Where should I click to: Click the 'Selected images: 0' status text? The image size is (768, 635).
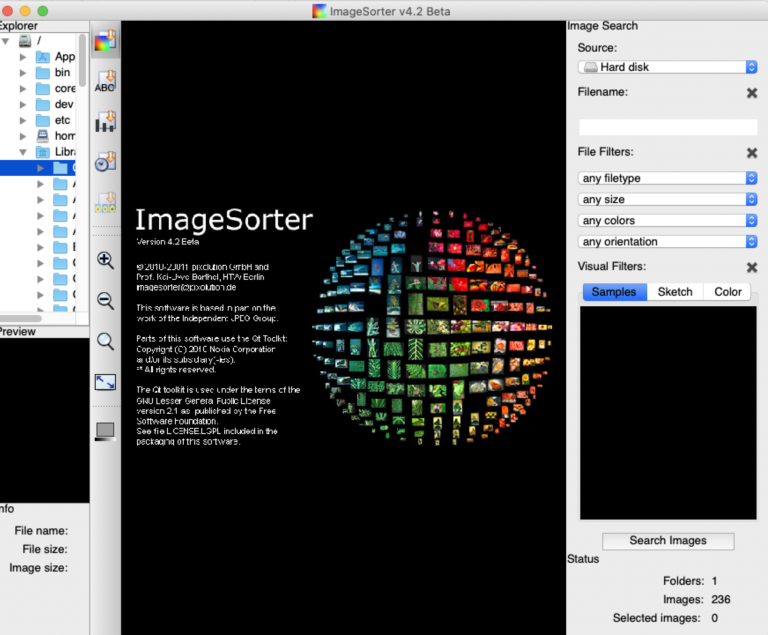(666, 618)
